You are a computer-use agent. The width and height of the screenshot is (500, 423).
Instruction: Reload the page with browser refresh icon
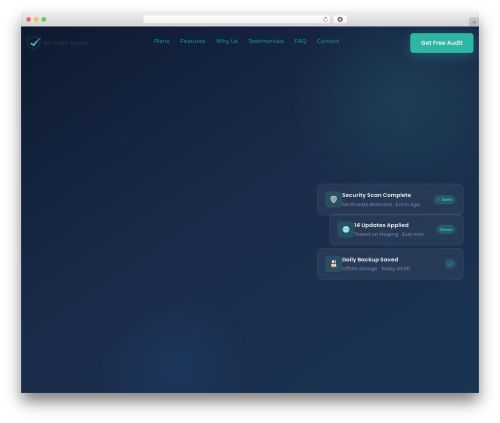coord(325,19)
